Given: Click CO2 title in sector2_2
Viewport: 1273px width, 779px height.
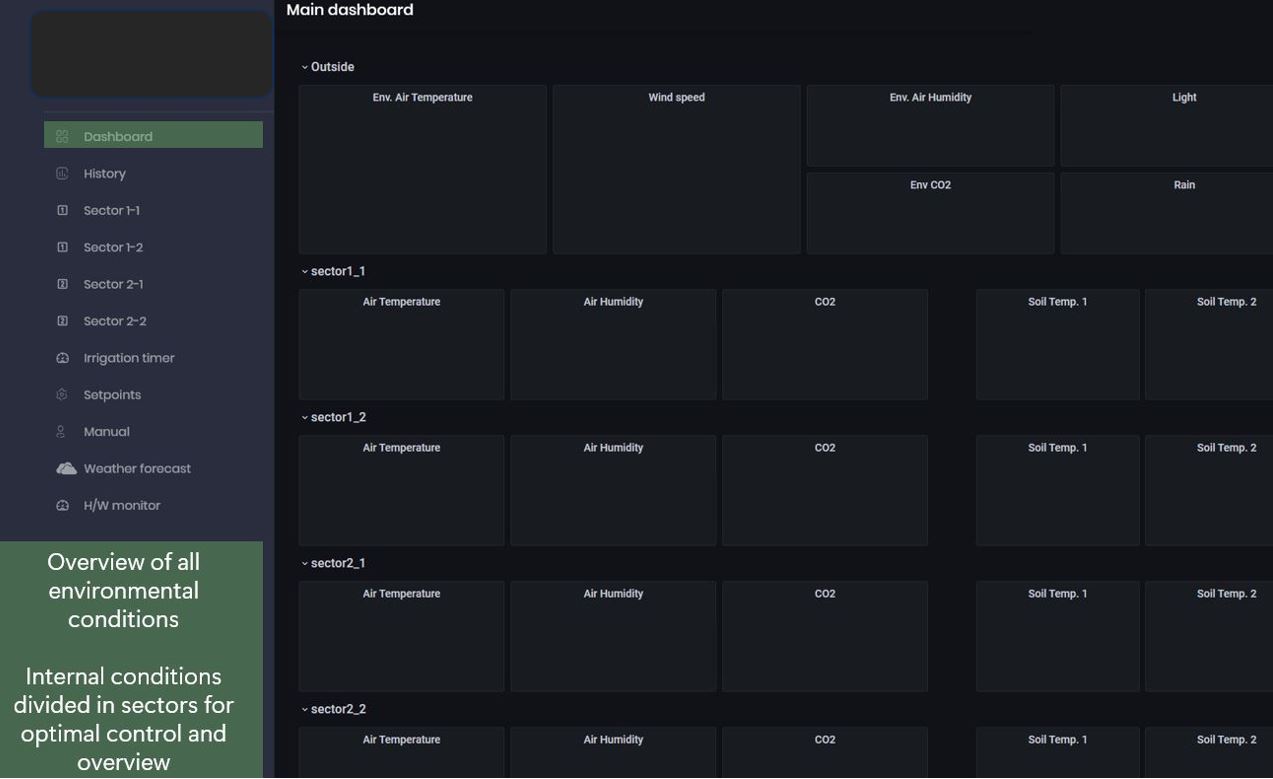Looking at the screenshot, I should coord(825,740).
